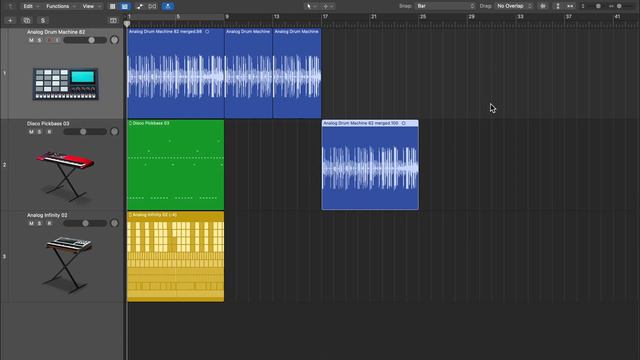Image resolution: width=640 pixels, height=360 pixels.
Task: Click the horizontal zoom slider
Action: pyautogui.click(x=620, y=6)
